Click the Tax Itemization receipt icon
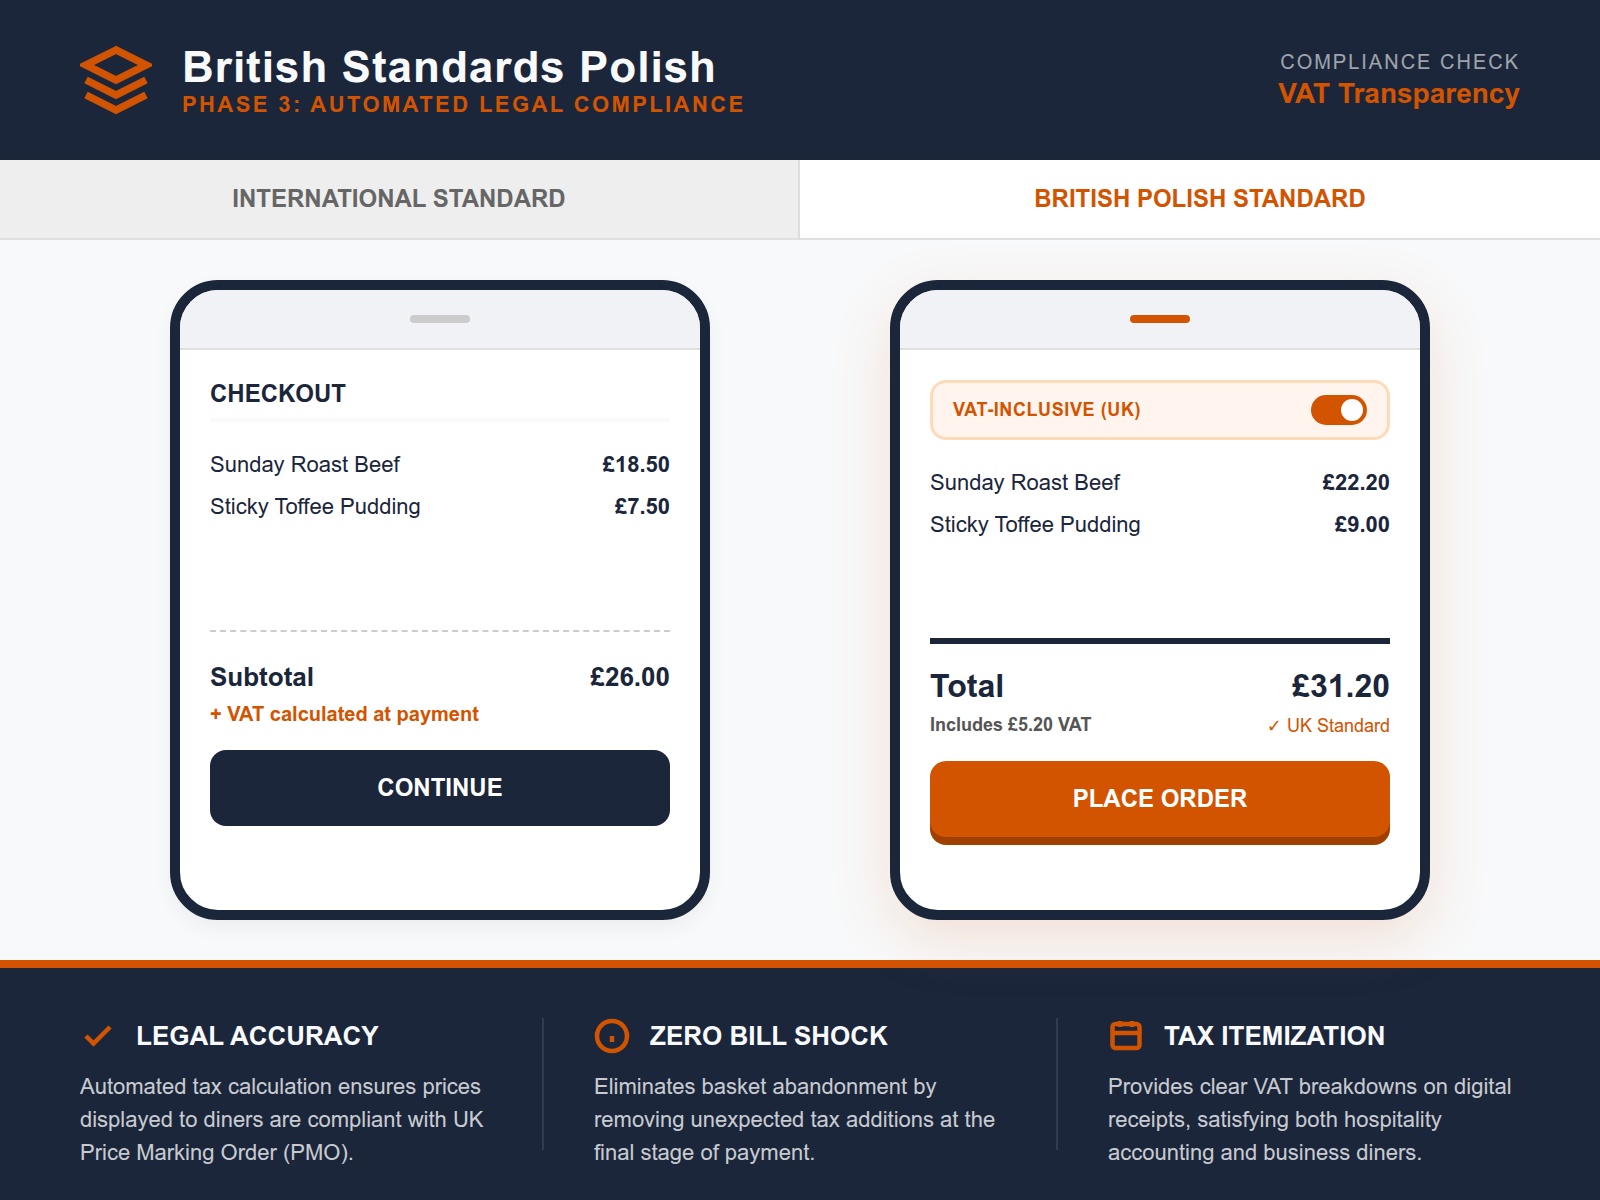 pos(1125,1036)
